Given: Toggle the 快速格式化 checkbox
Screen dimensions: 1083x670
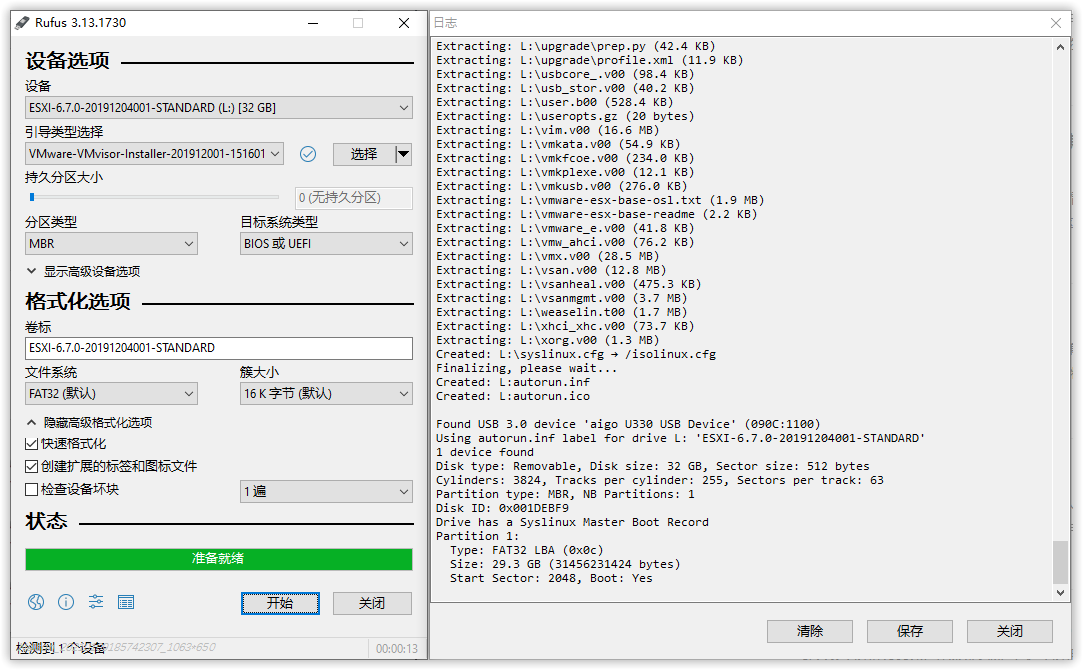Looking at the screenshot, I should [31, 444].
